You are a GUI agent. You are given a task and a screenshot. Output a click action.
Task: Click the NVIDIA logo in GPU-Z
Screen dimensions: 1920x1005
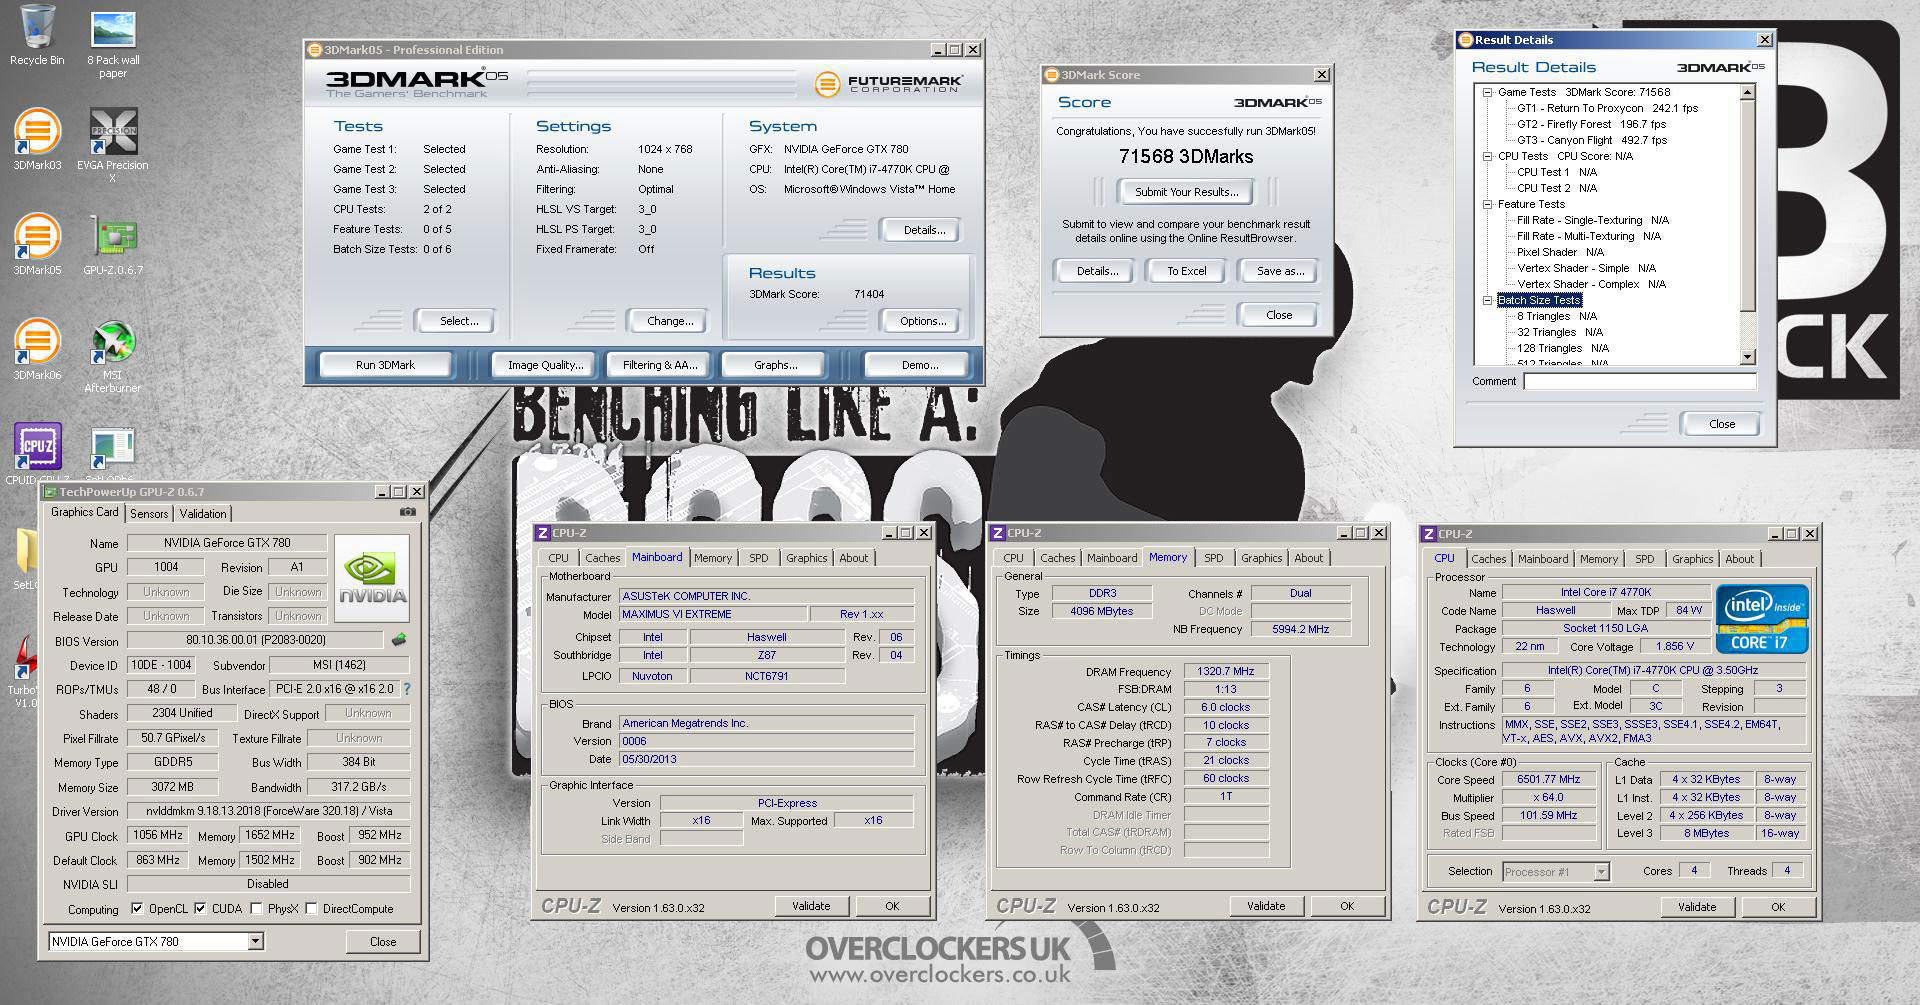click(x=372, y=579)
